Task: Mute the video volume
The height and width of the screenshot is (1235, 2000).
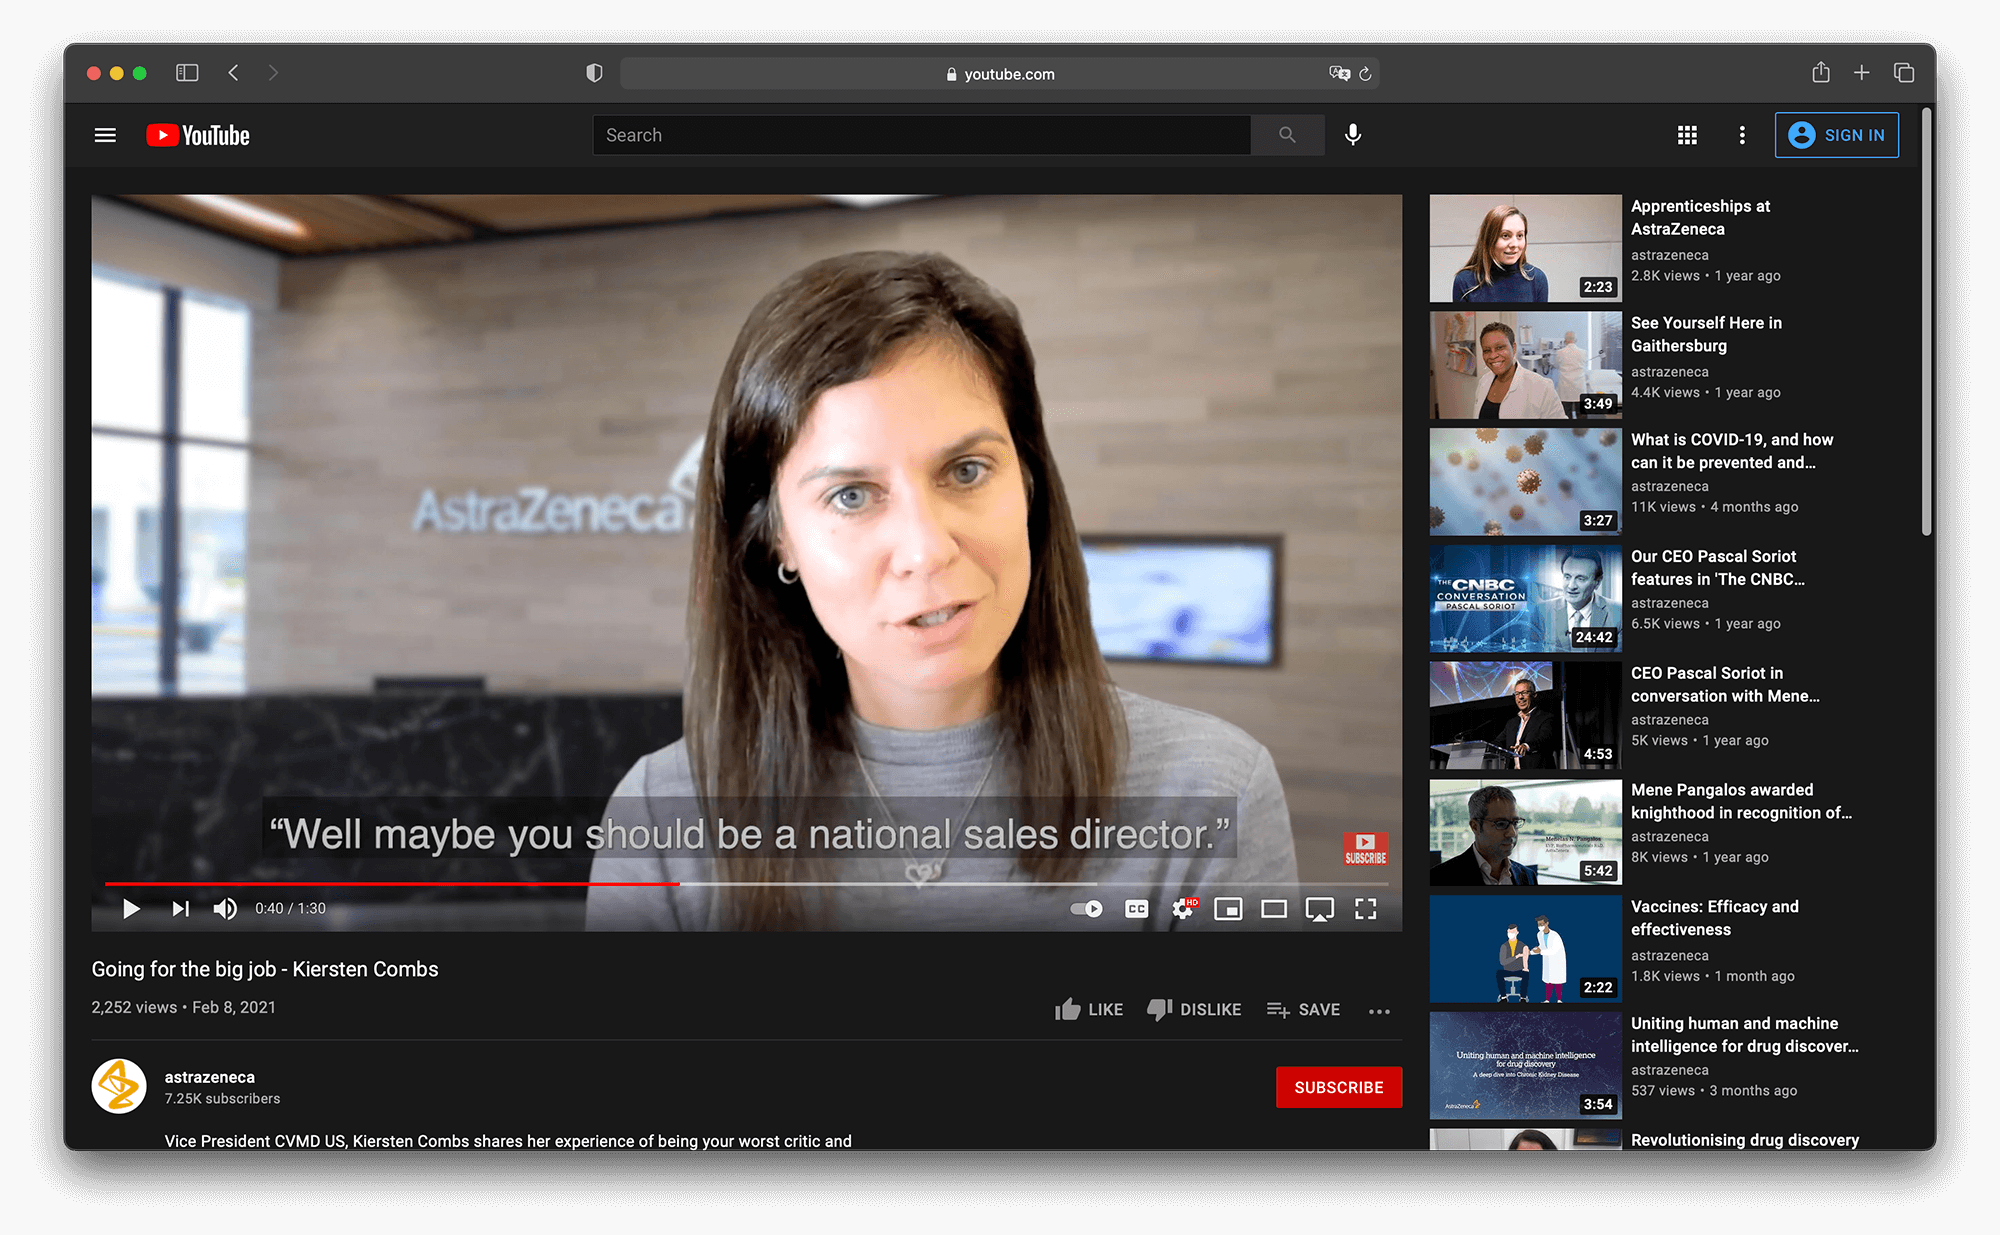Action: click(x=225, y=908)
